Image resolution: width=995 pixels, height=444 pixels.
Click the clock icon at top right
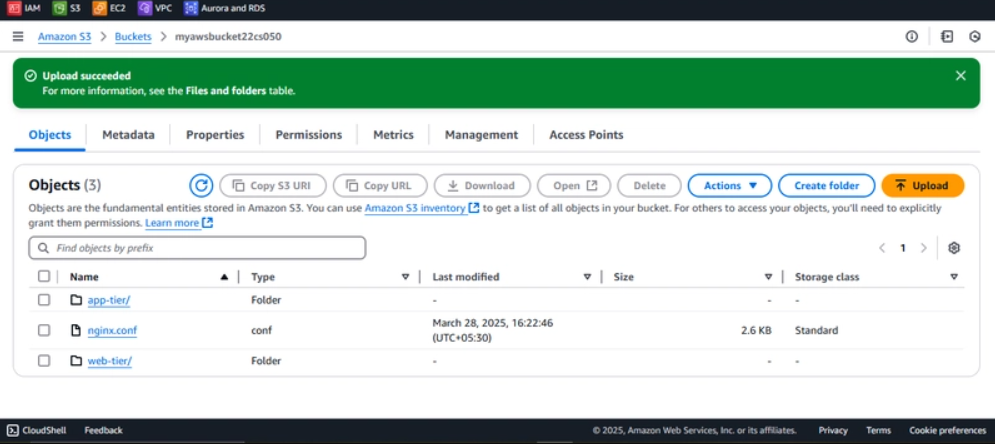tap(975, 37)
